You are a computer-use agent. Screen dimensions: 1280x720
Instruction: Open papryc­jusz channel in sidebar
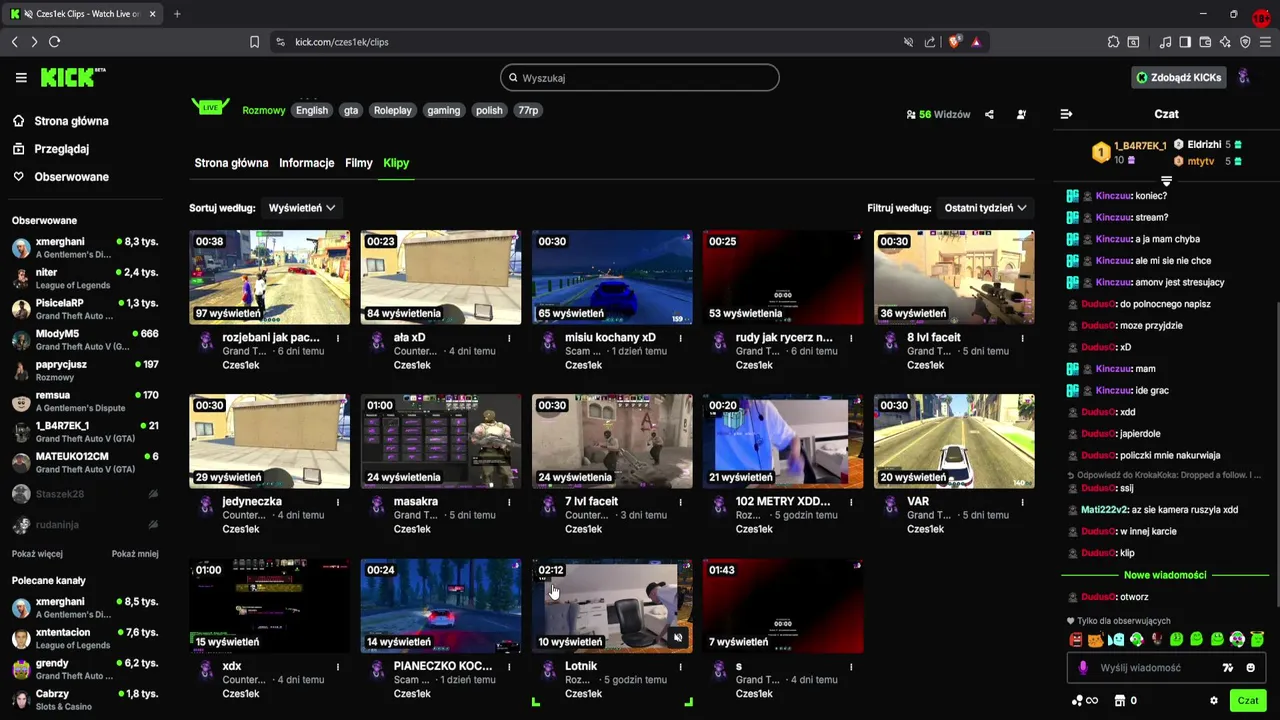85,370
